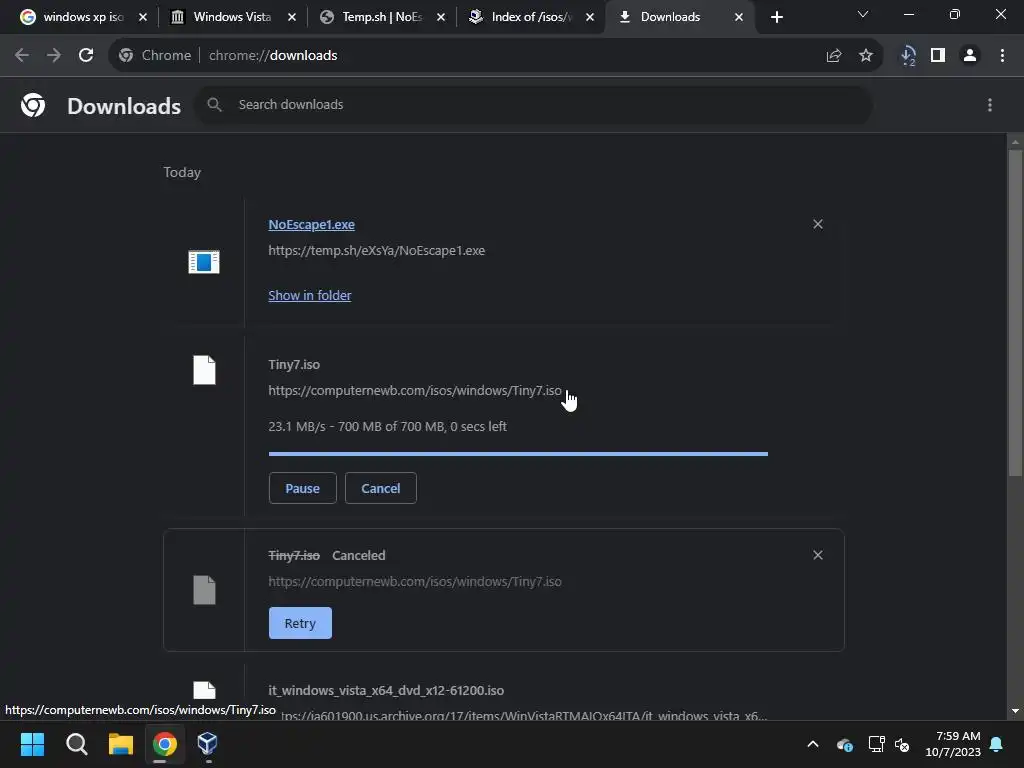Screen dimensions: 1024x768
Task: Share this page icon in address bar
Action: pos(833,56)
